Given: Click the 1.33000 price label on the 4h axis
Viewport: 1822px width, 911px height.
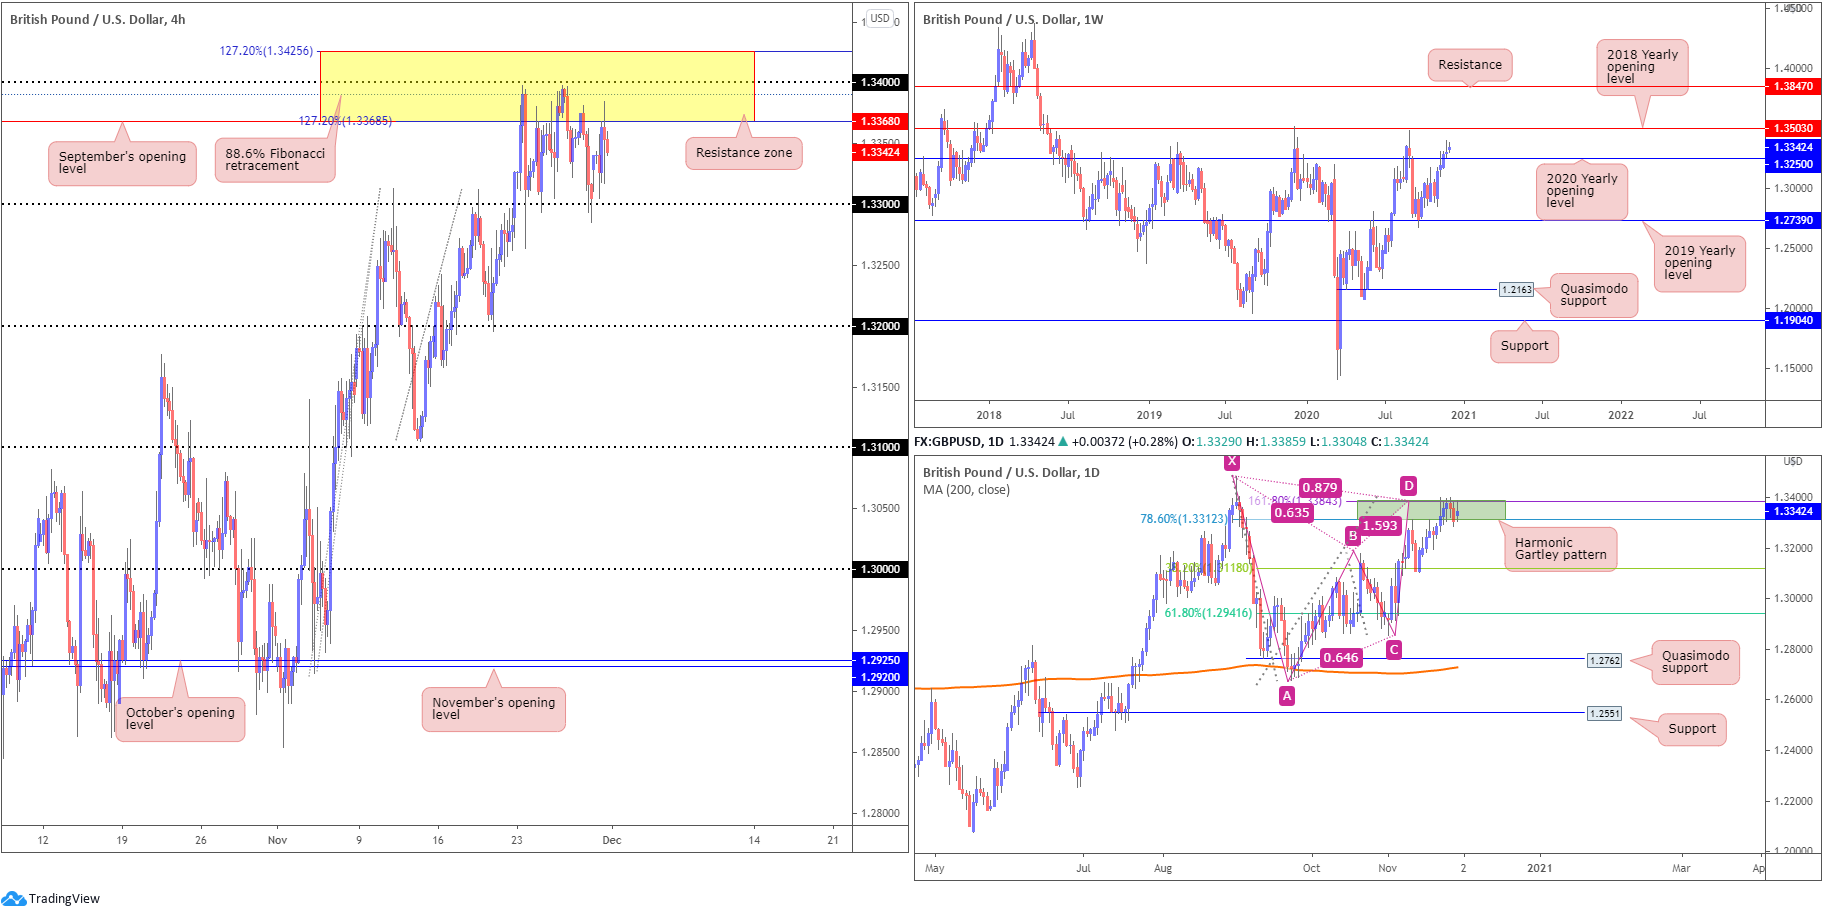Looking at the screenshot, I should pyautogui.click(x=880, y=204).
